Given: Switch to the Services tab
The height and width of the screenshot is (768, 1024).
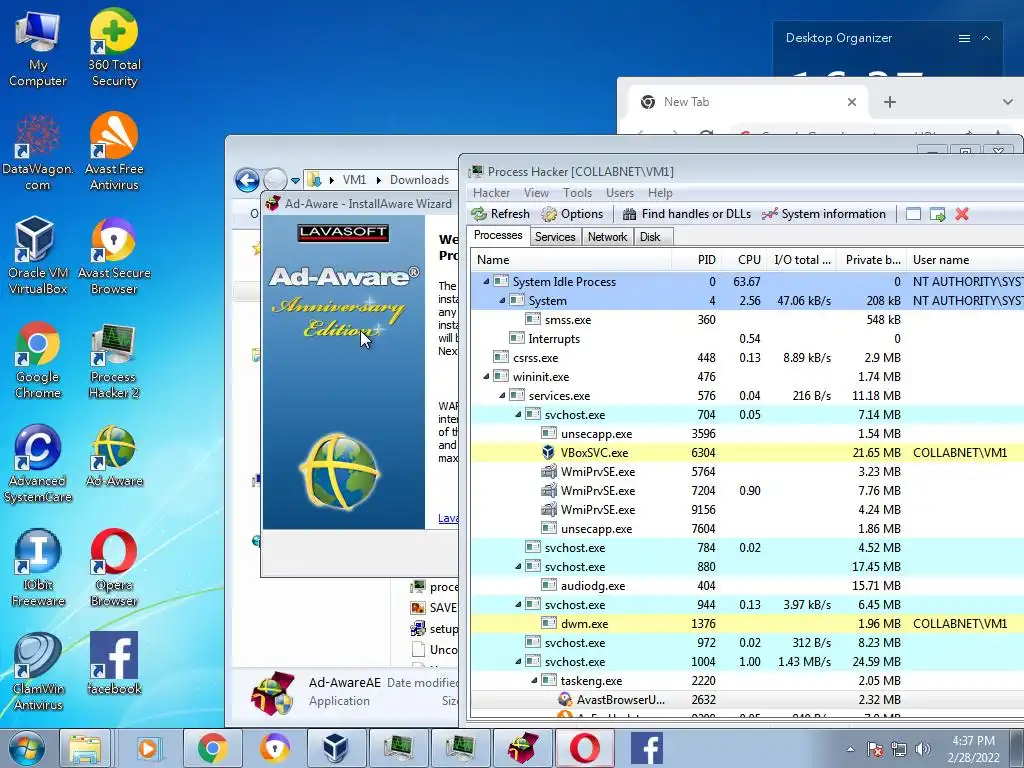Looking at the screenshot, I should tap(555, 236).
